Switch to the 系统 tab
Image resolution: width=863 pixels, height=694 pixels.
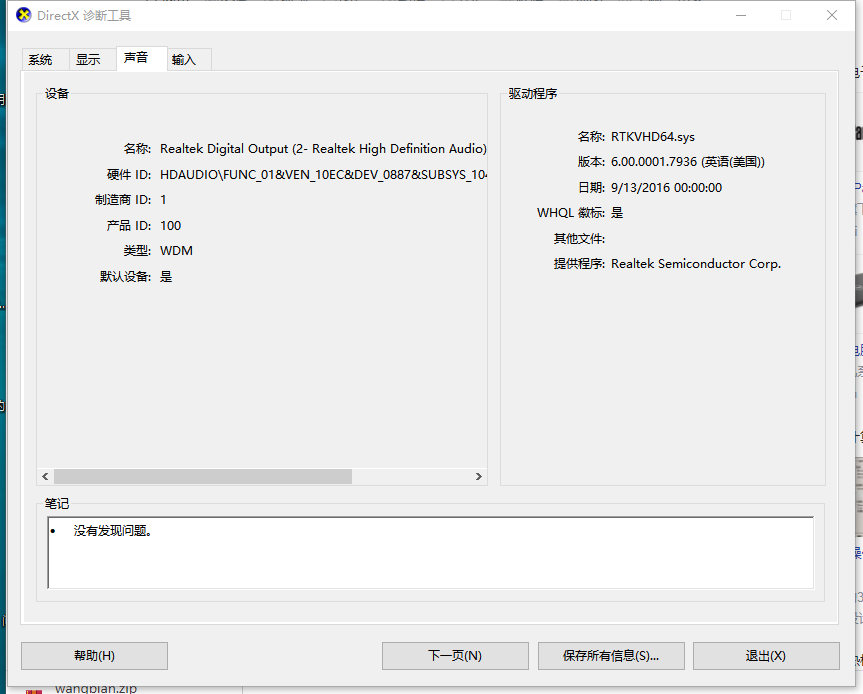40,60
